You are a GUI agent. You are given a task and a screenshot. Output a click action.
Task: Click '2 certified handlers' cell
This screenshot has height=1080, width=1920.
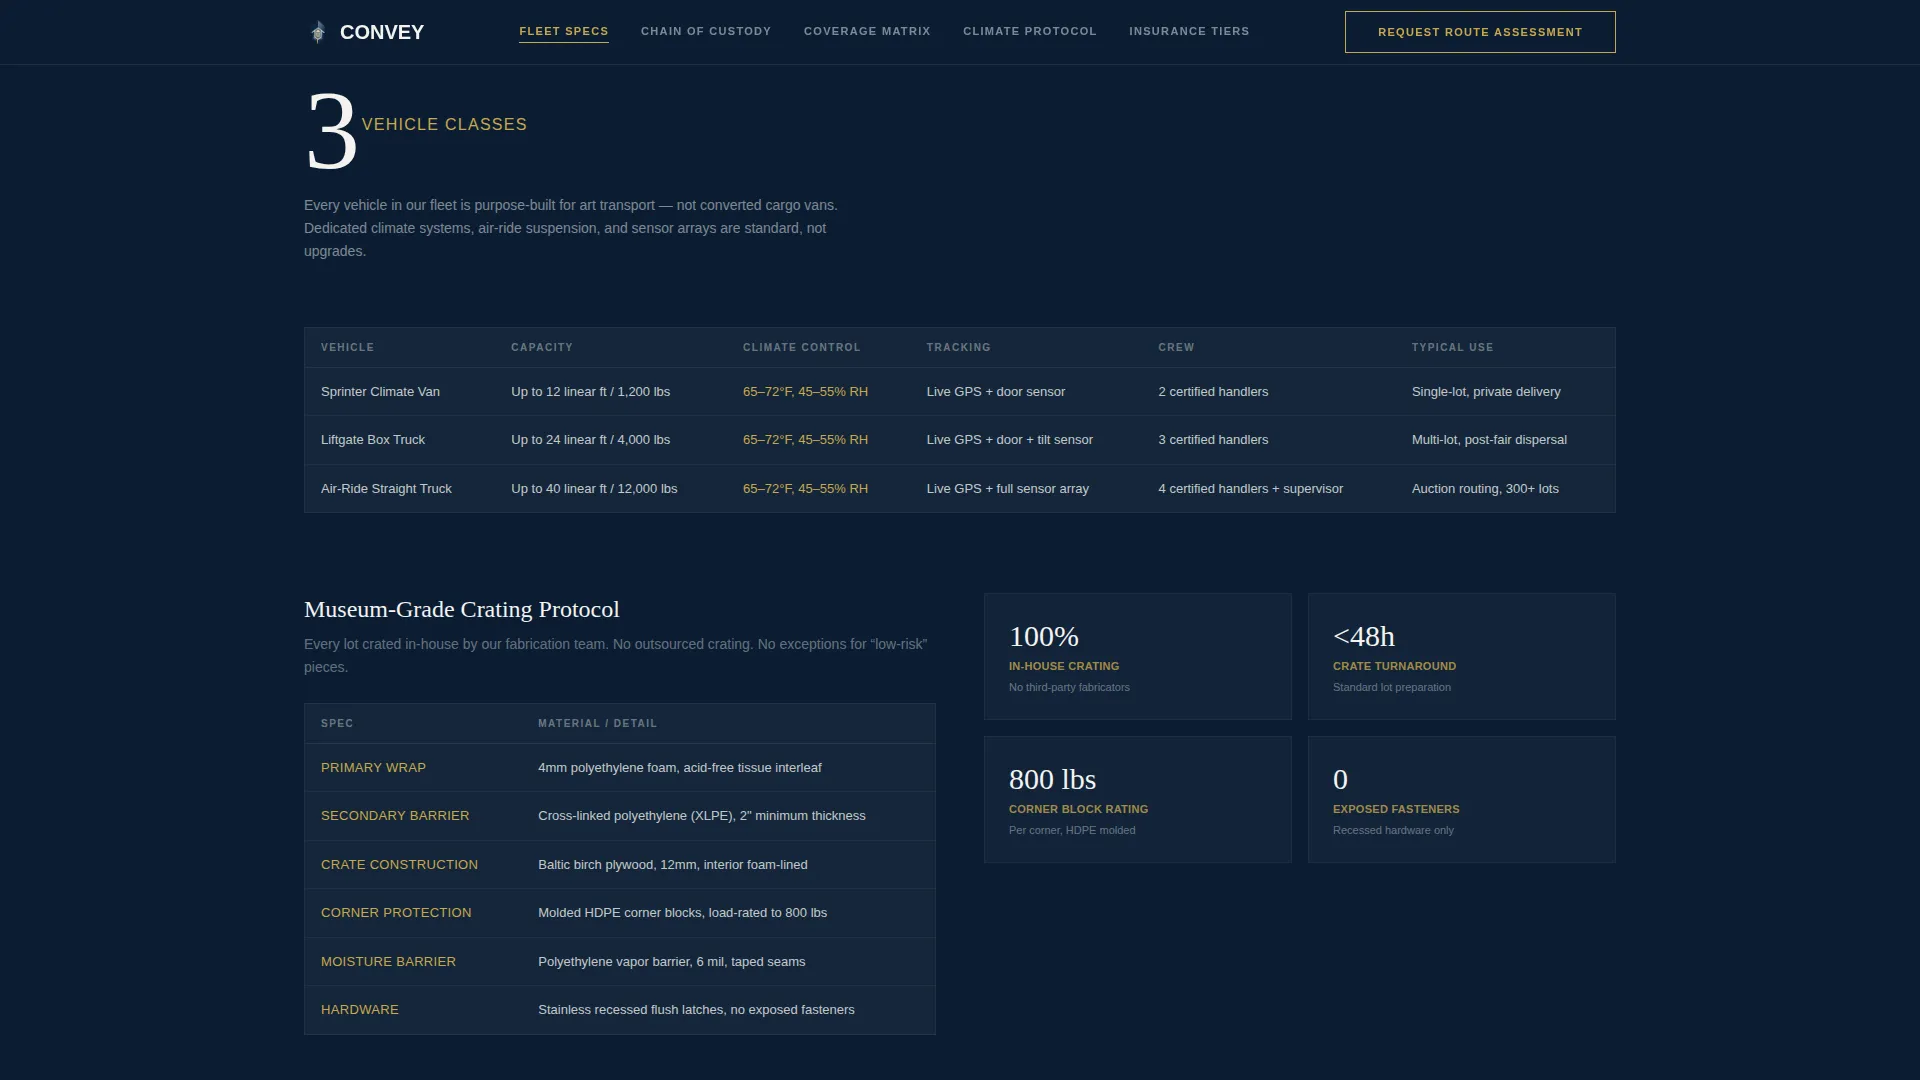[x=1213, y=392]
